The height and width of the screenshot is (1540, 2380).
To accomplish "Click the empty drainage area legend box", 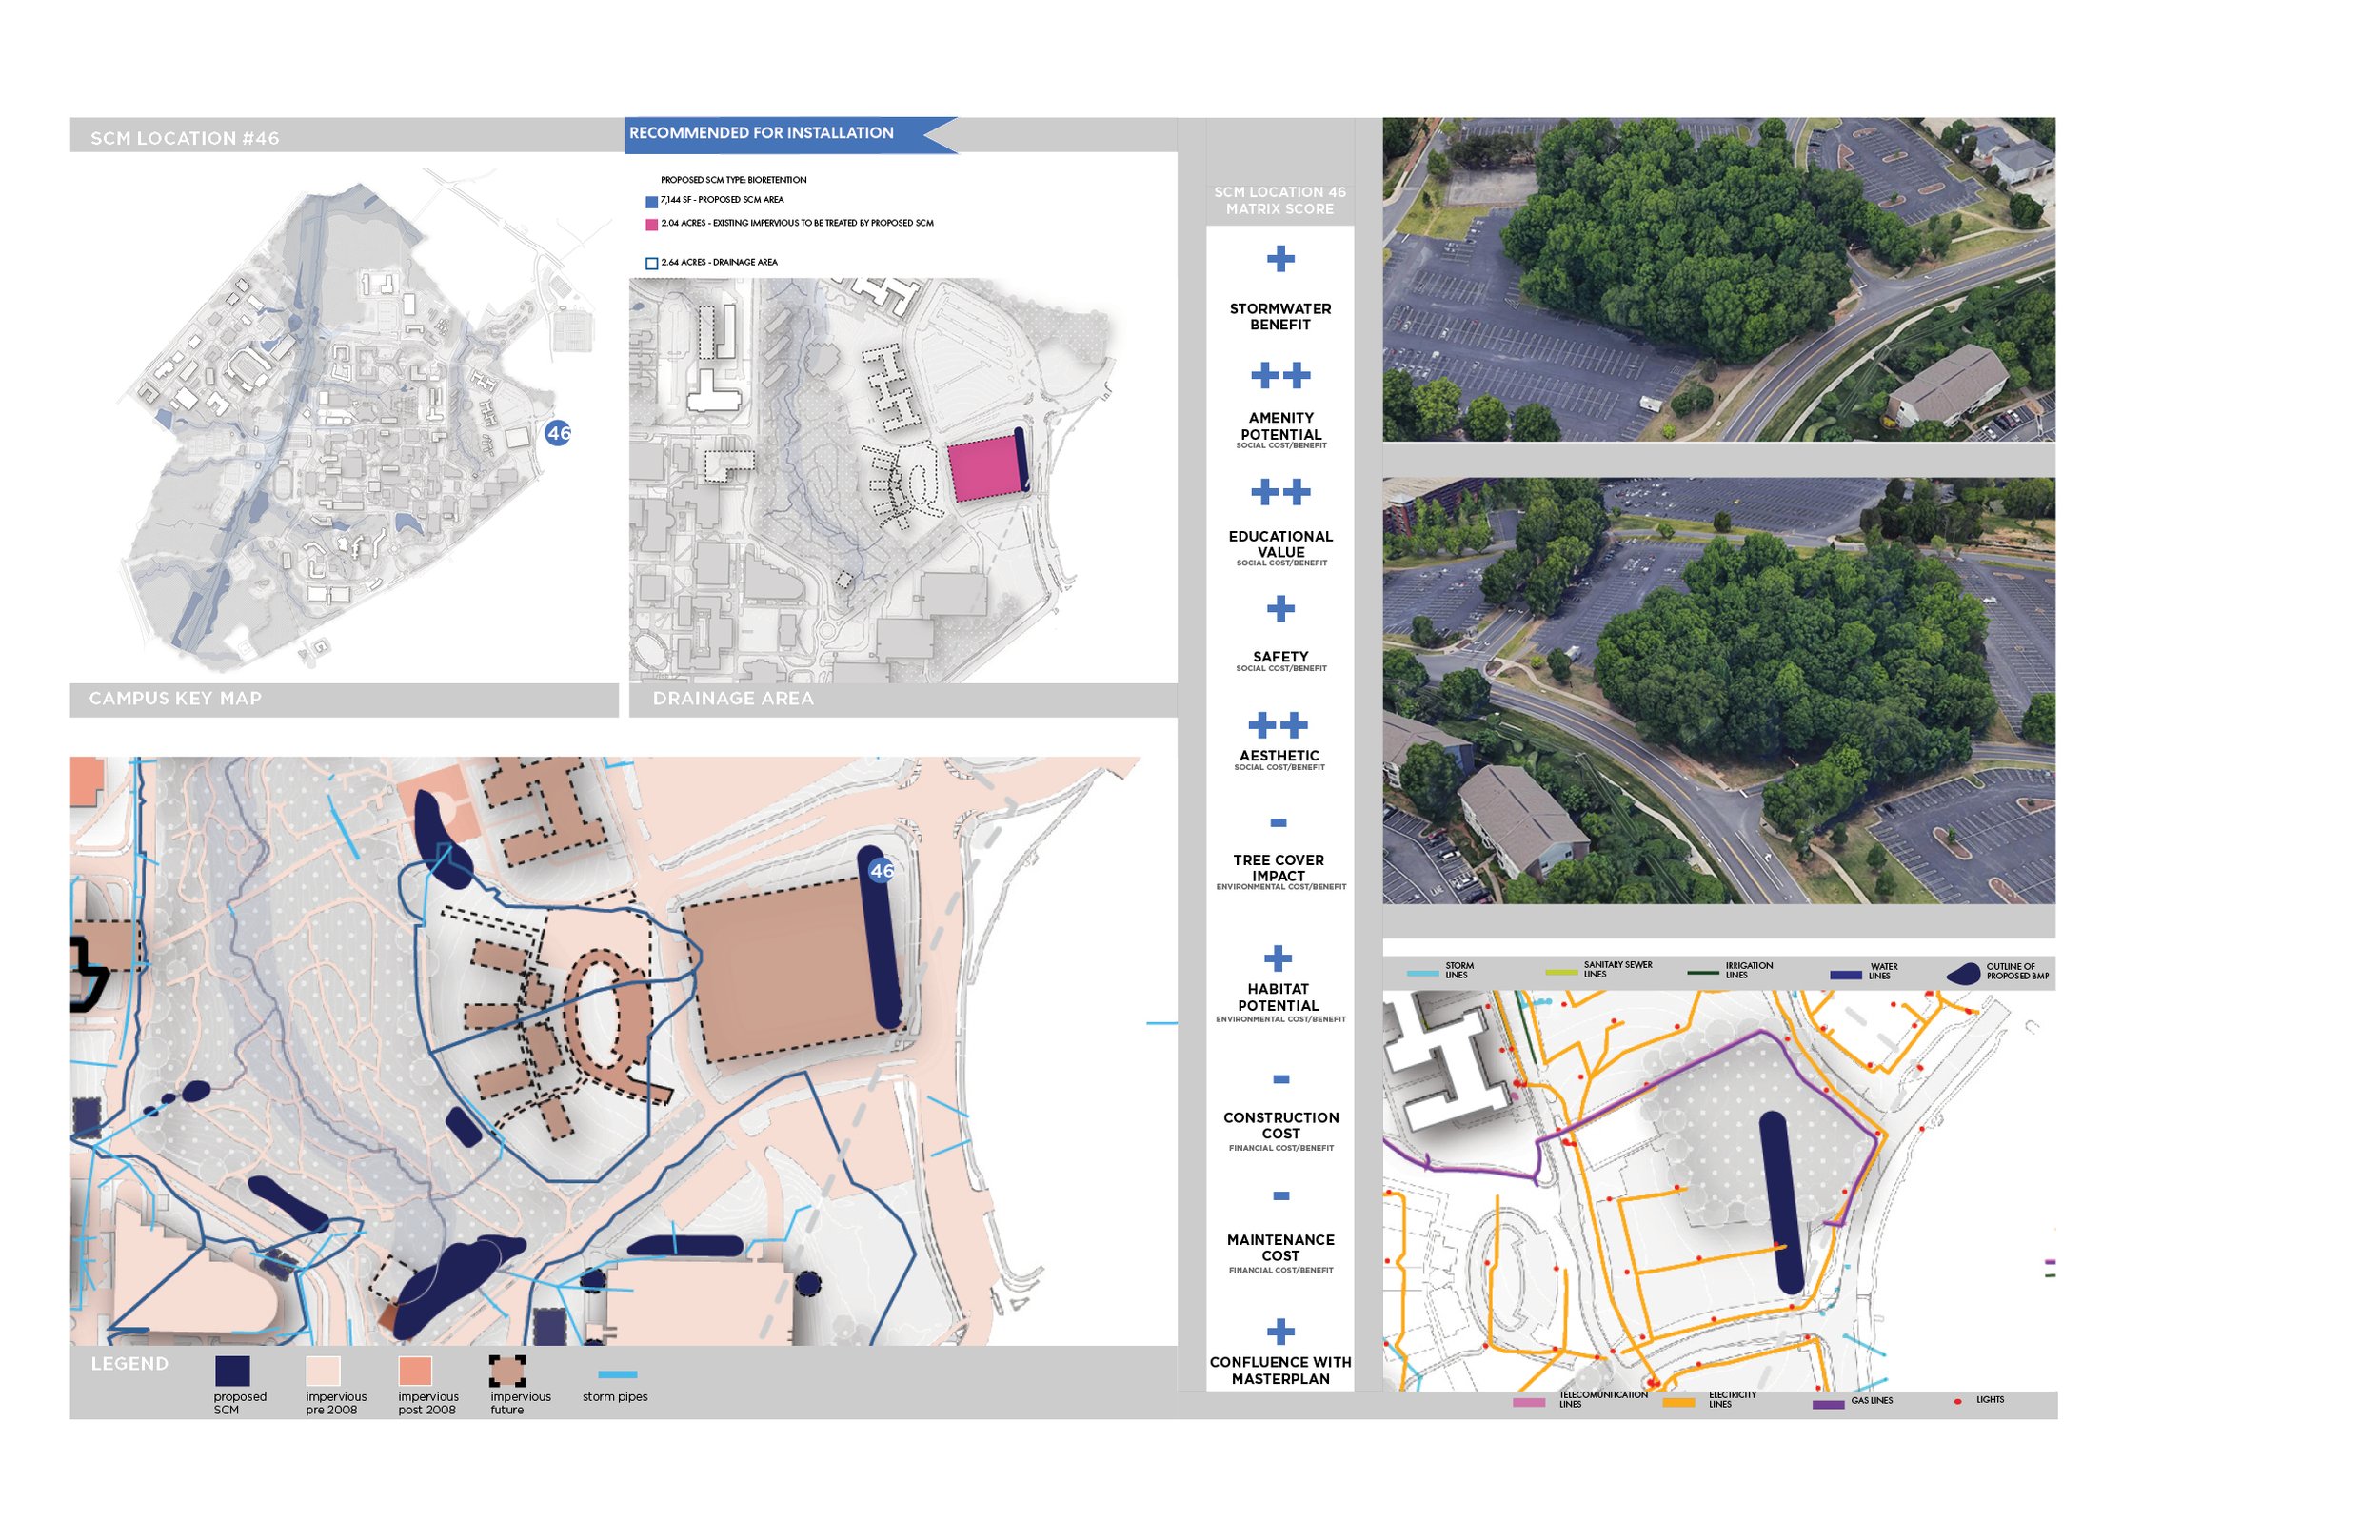I will (651, 263).
